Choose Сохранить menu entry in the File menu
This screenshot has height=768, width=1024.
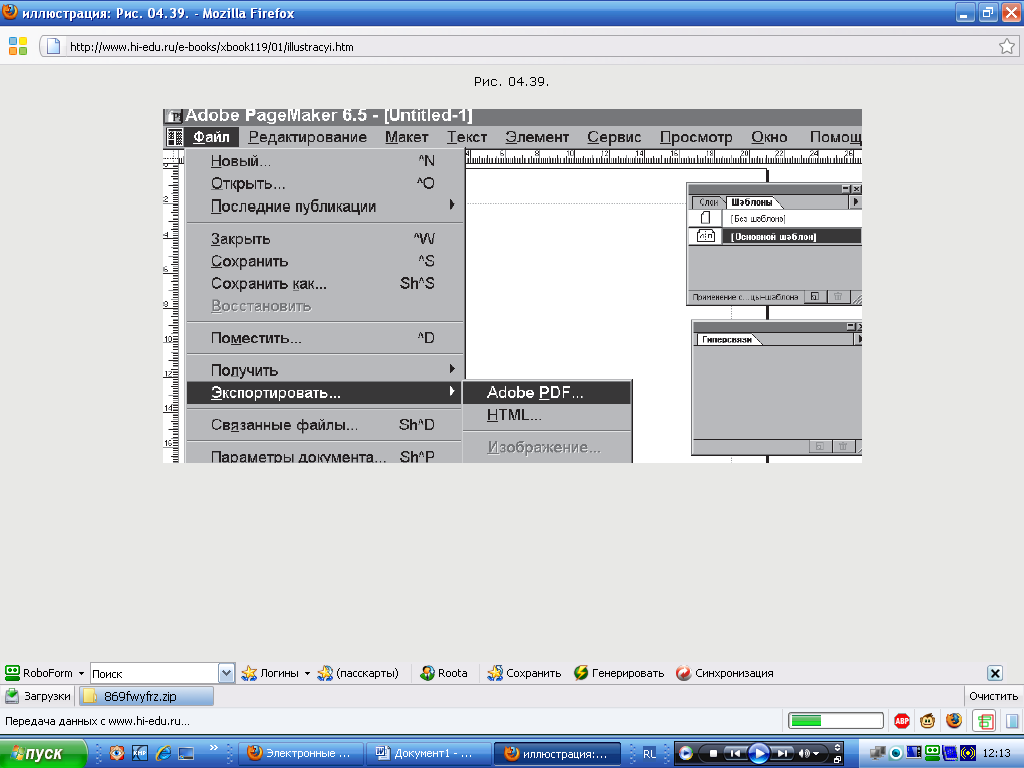tap(325, 261)
